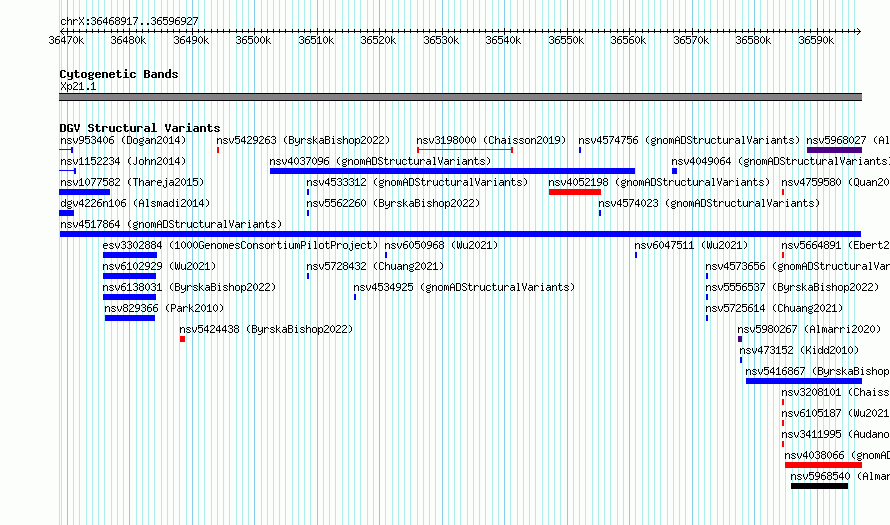This screenshot has width=890, height=525.
Task: Open variant nsv4573656 label
Action: 797,266
